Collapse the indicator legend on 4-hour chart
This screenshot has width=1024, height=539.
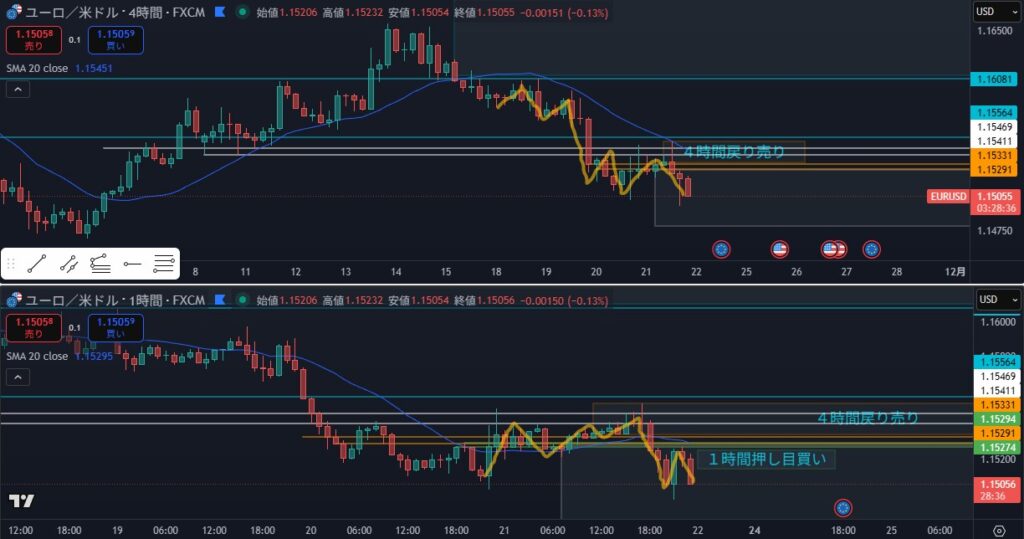click(x=17, y=89)
